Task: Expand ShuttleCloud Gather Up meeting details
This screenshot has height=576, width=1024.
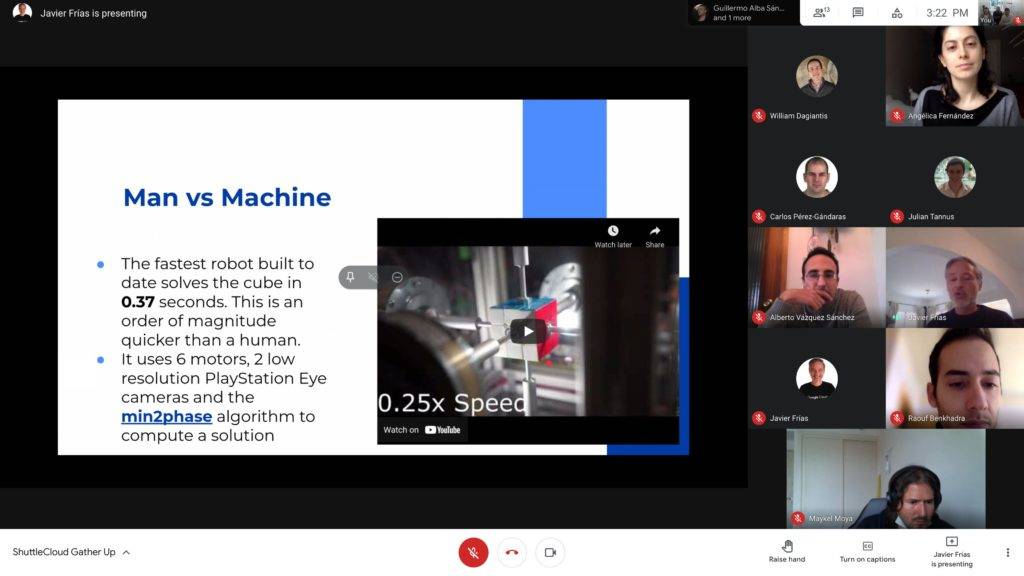Action: click(x=71, y=552)
